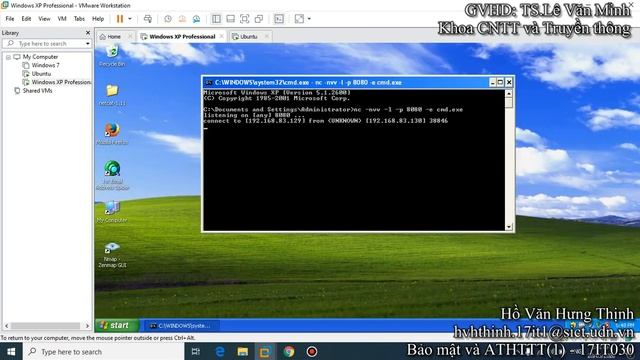Select the Nmap Zenmap GUI desktop icon

[x=112, y=255]
